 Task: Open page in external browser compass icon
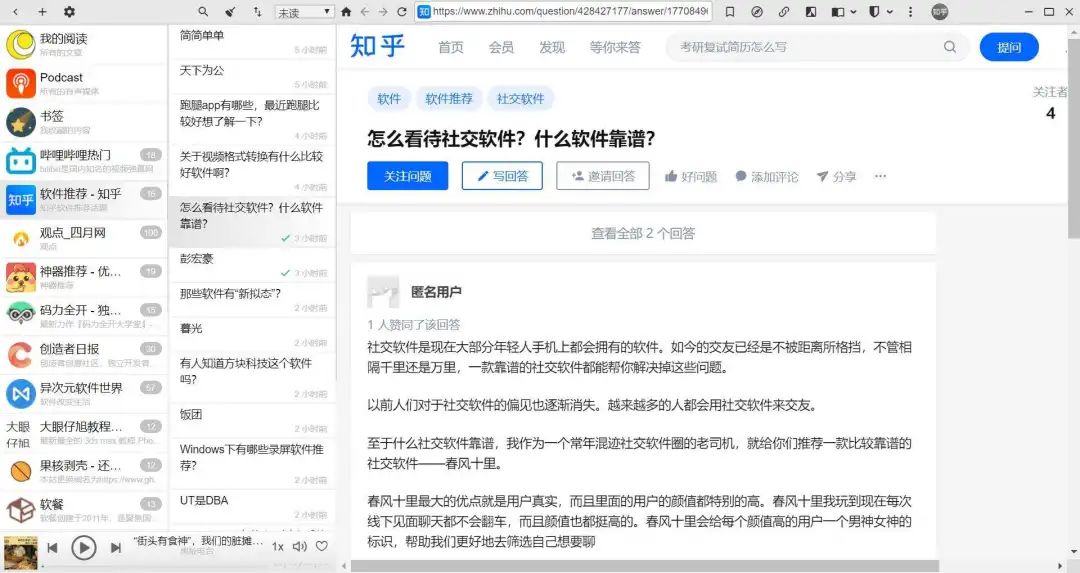pyautogui.click(x=757, y=12)
